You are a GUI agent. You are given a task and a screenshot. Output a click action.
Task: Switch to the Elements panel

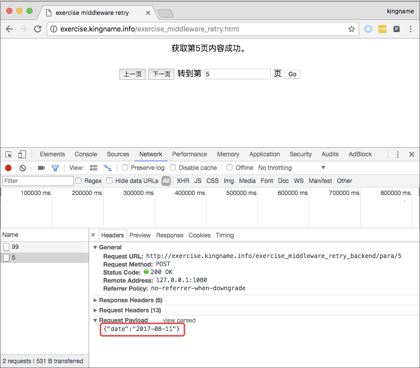[x=52, y=154]
